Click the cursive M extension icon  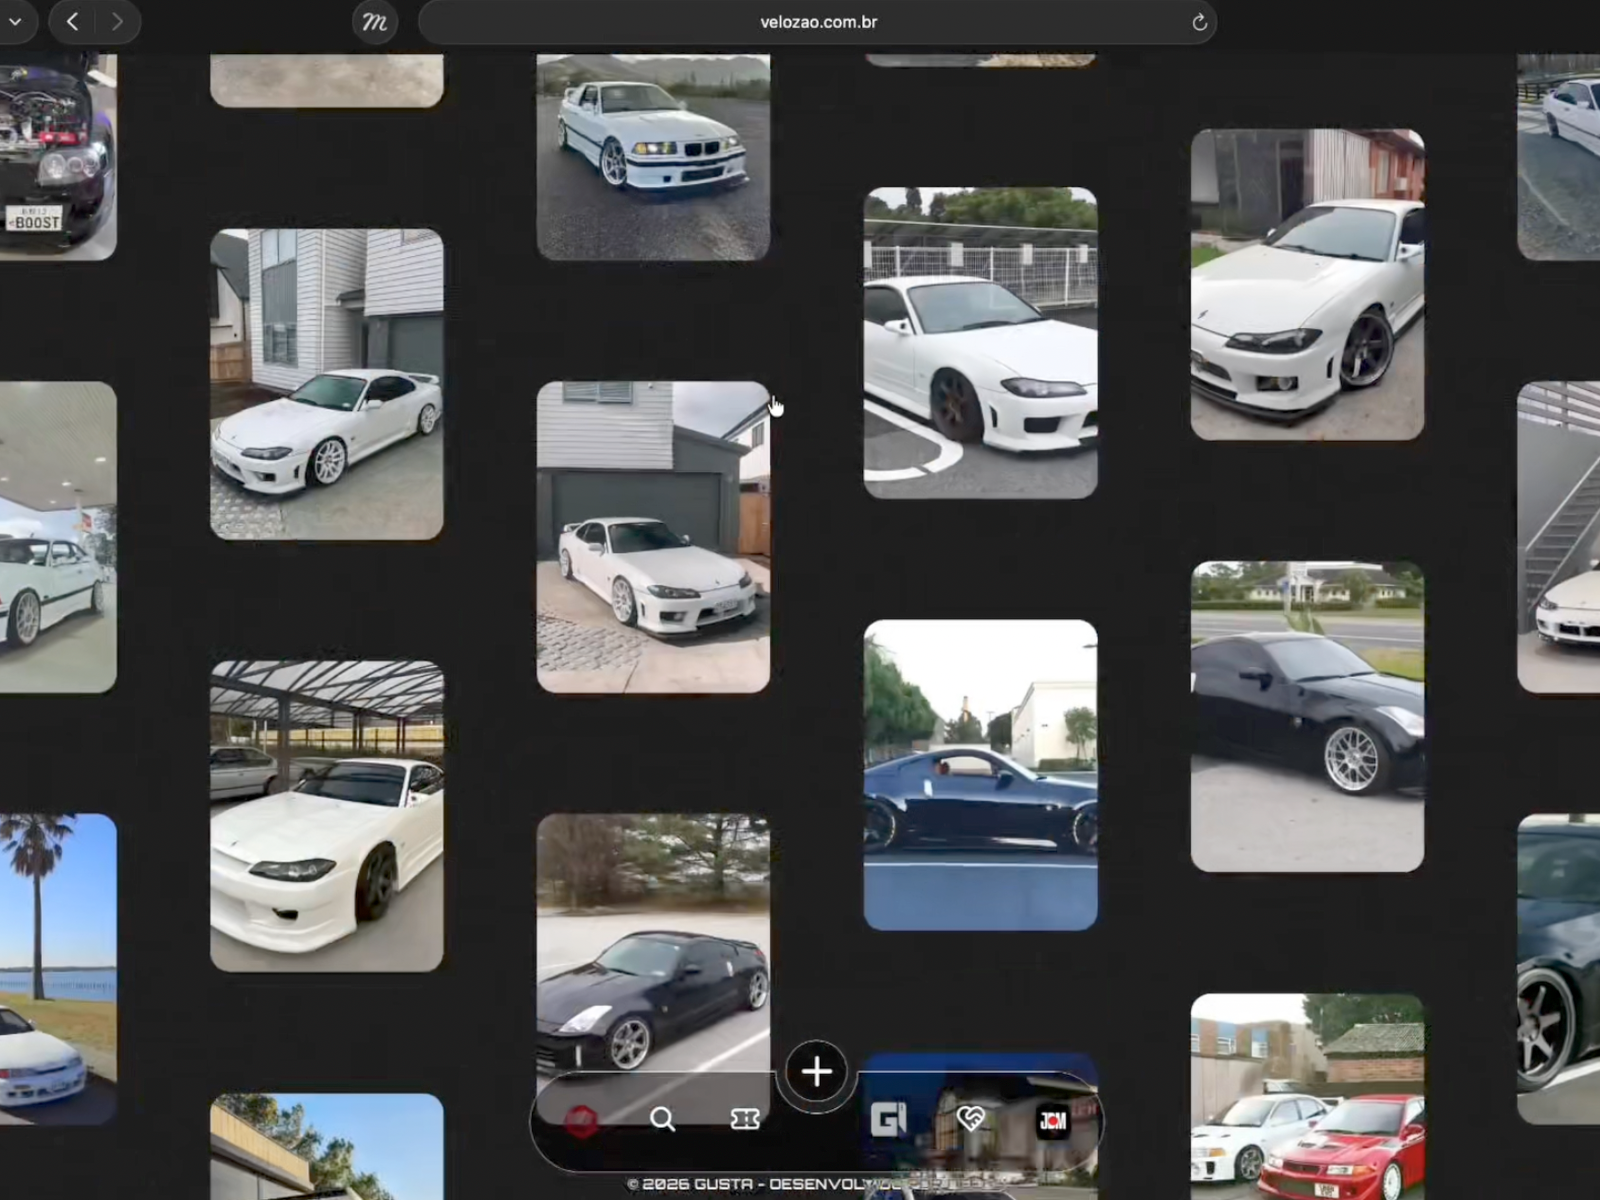[x=375, y=22]
